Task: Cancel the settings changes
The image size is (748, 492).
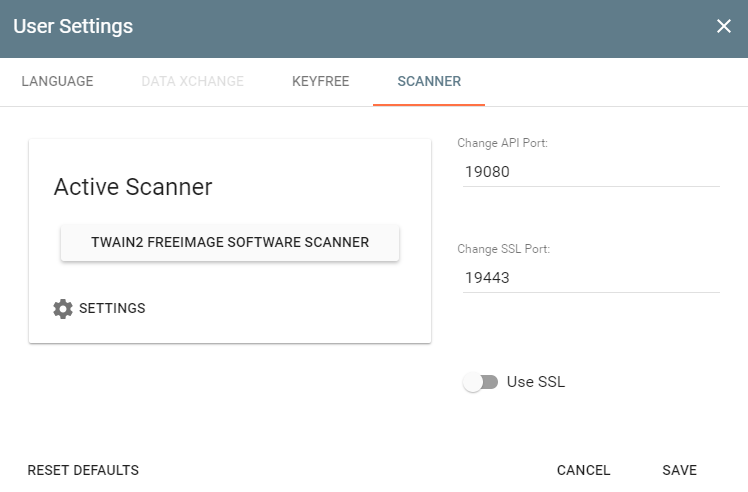Action: pos(583,470)
